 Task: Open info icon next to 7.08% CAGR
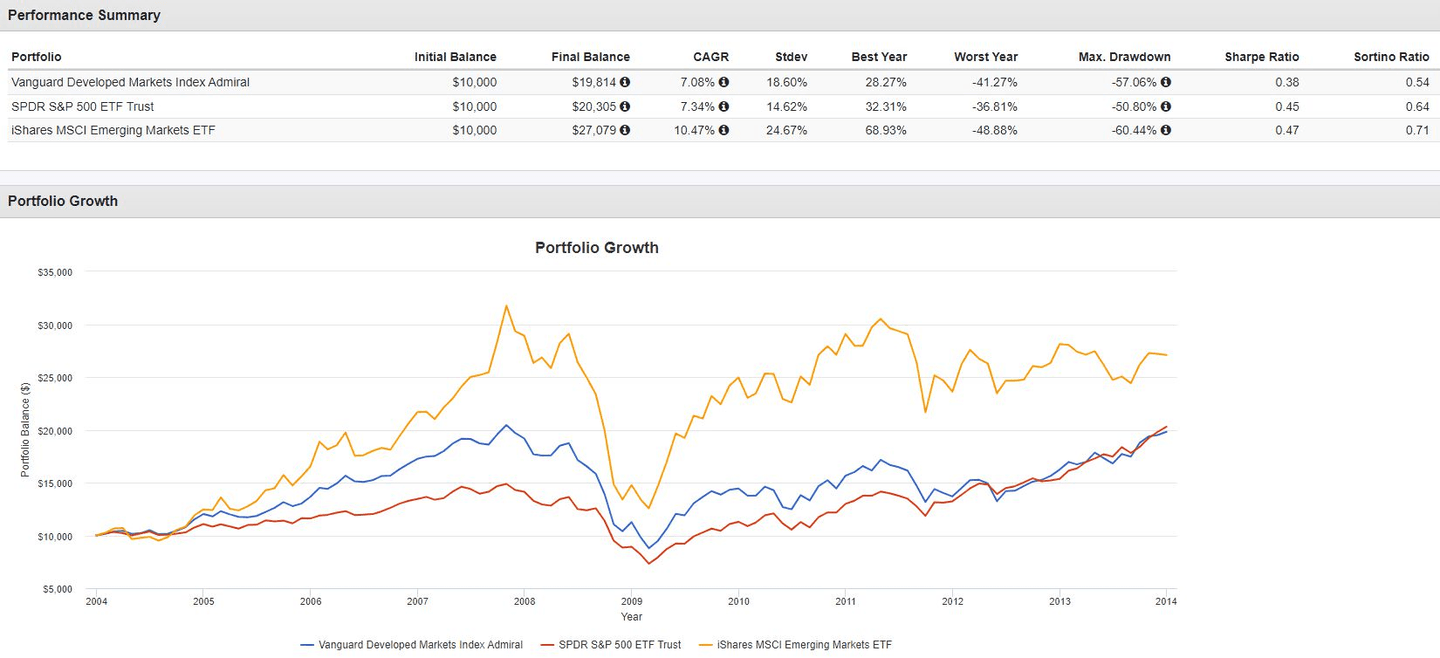724,83
